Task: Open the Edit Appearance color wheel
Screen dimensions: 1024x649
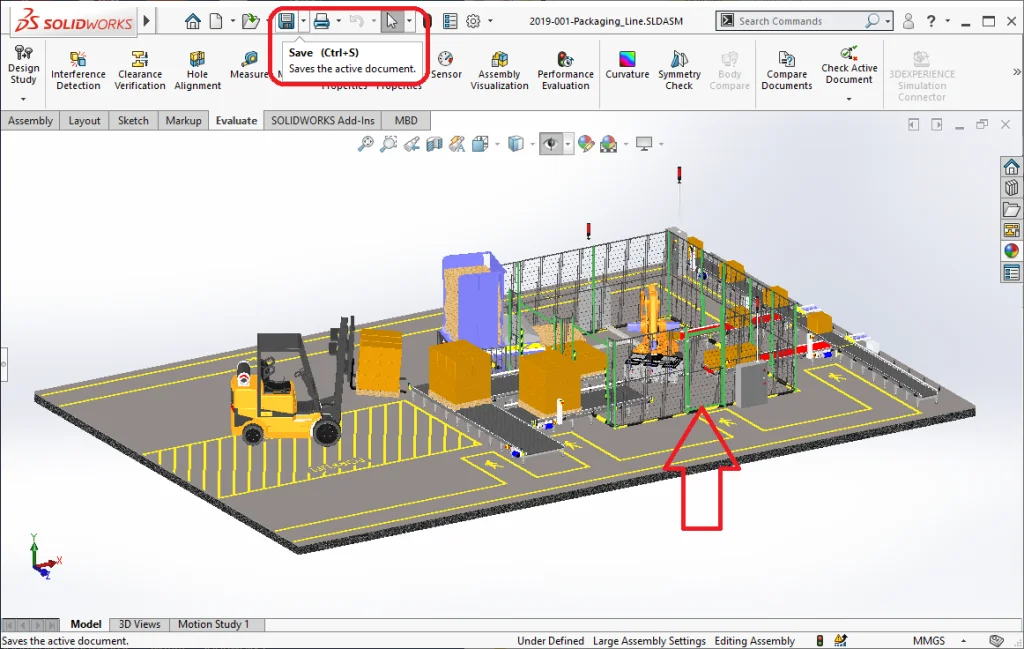Action: pyautogui.click(x=586, y=144)
